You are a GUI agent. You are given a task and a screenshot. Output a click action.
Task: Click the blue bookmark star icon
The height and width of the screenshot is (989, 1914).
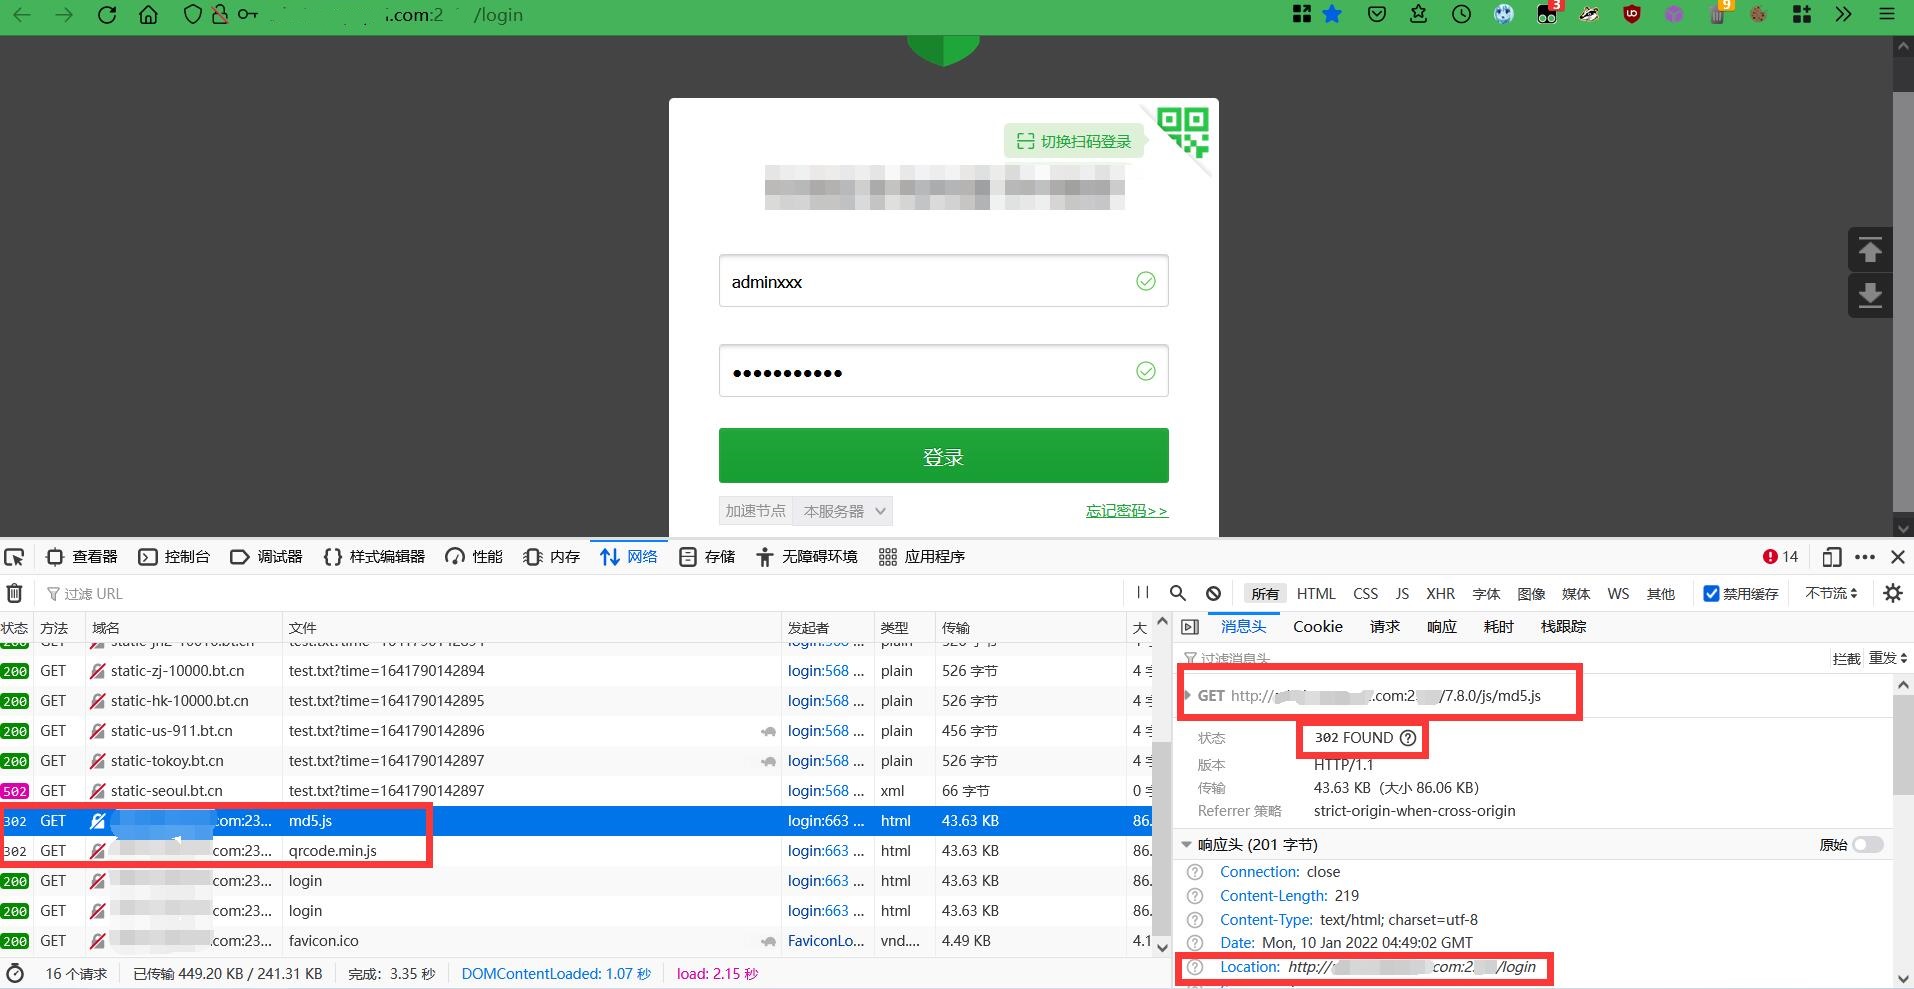coord(1332,14)
